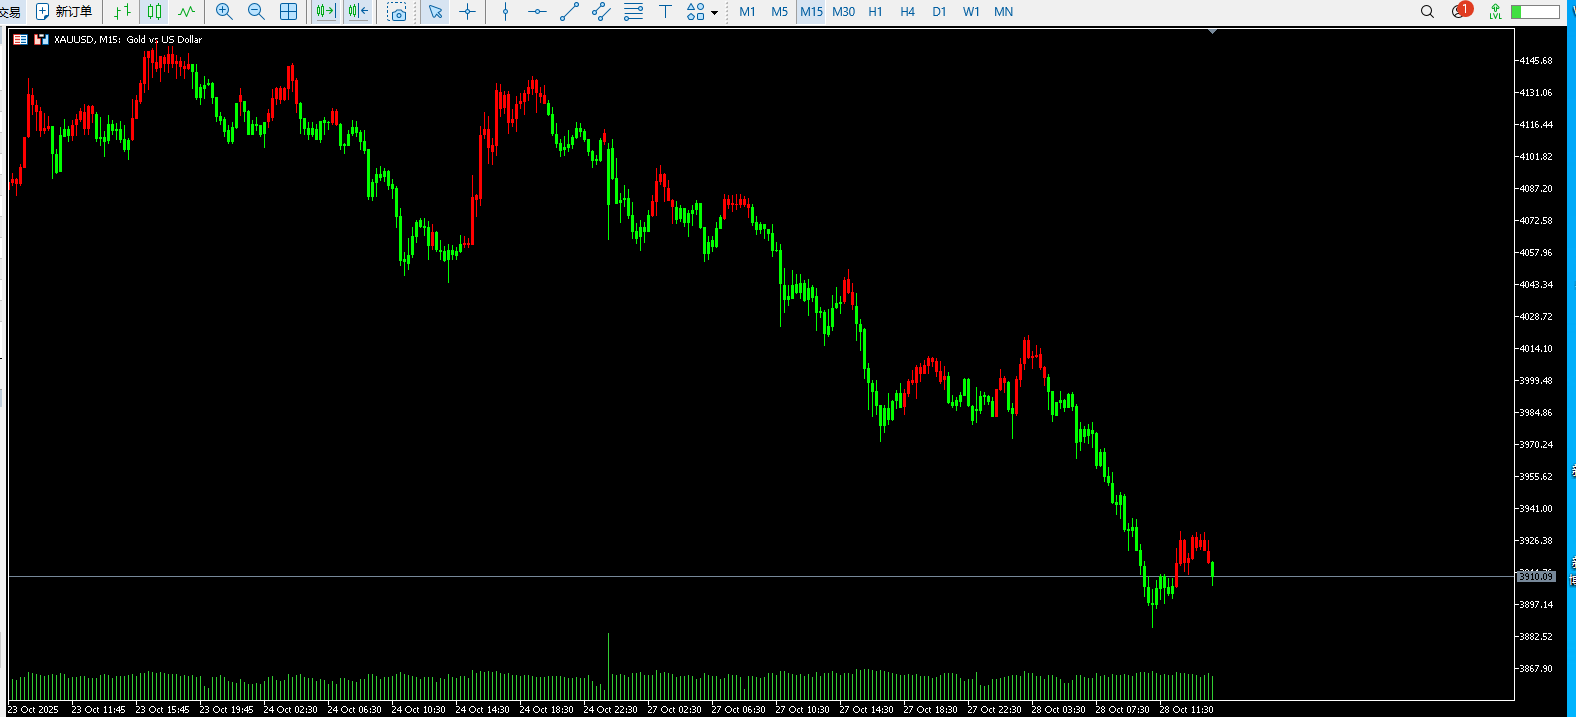Select the Fibonacci retracement tool
The width and height of the screenshot is (1576, 717).
click(x=633, y=12)
